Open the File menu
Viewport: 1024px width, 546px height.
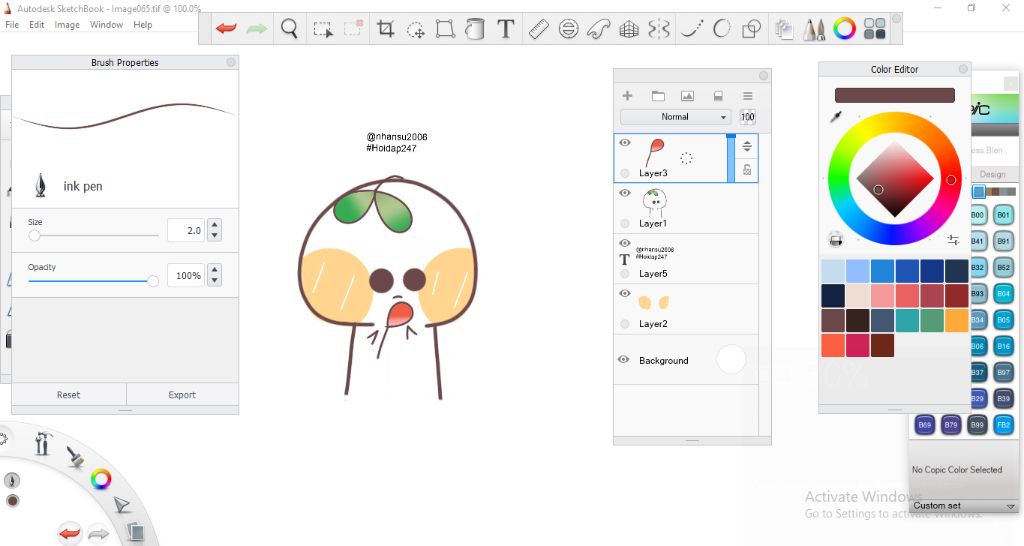click(12, 25)
